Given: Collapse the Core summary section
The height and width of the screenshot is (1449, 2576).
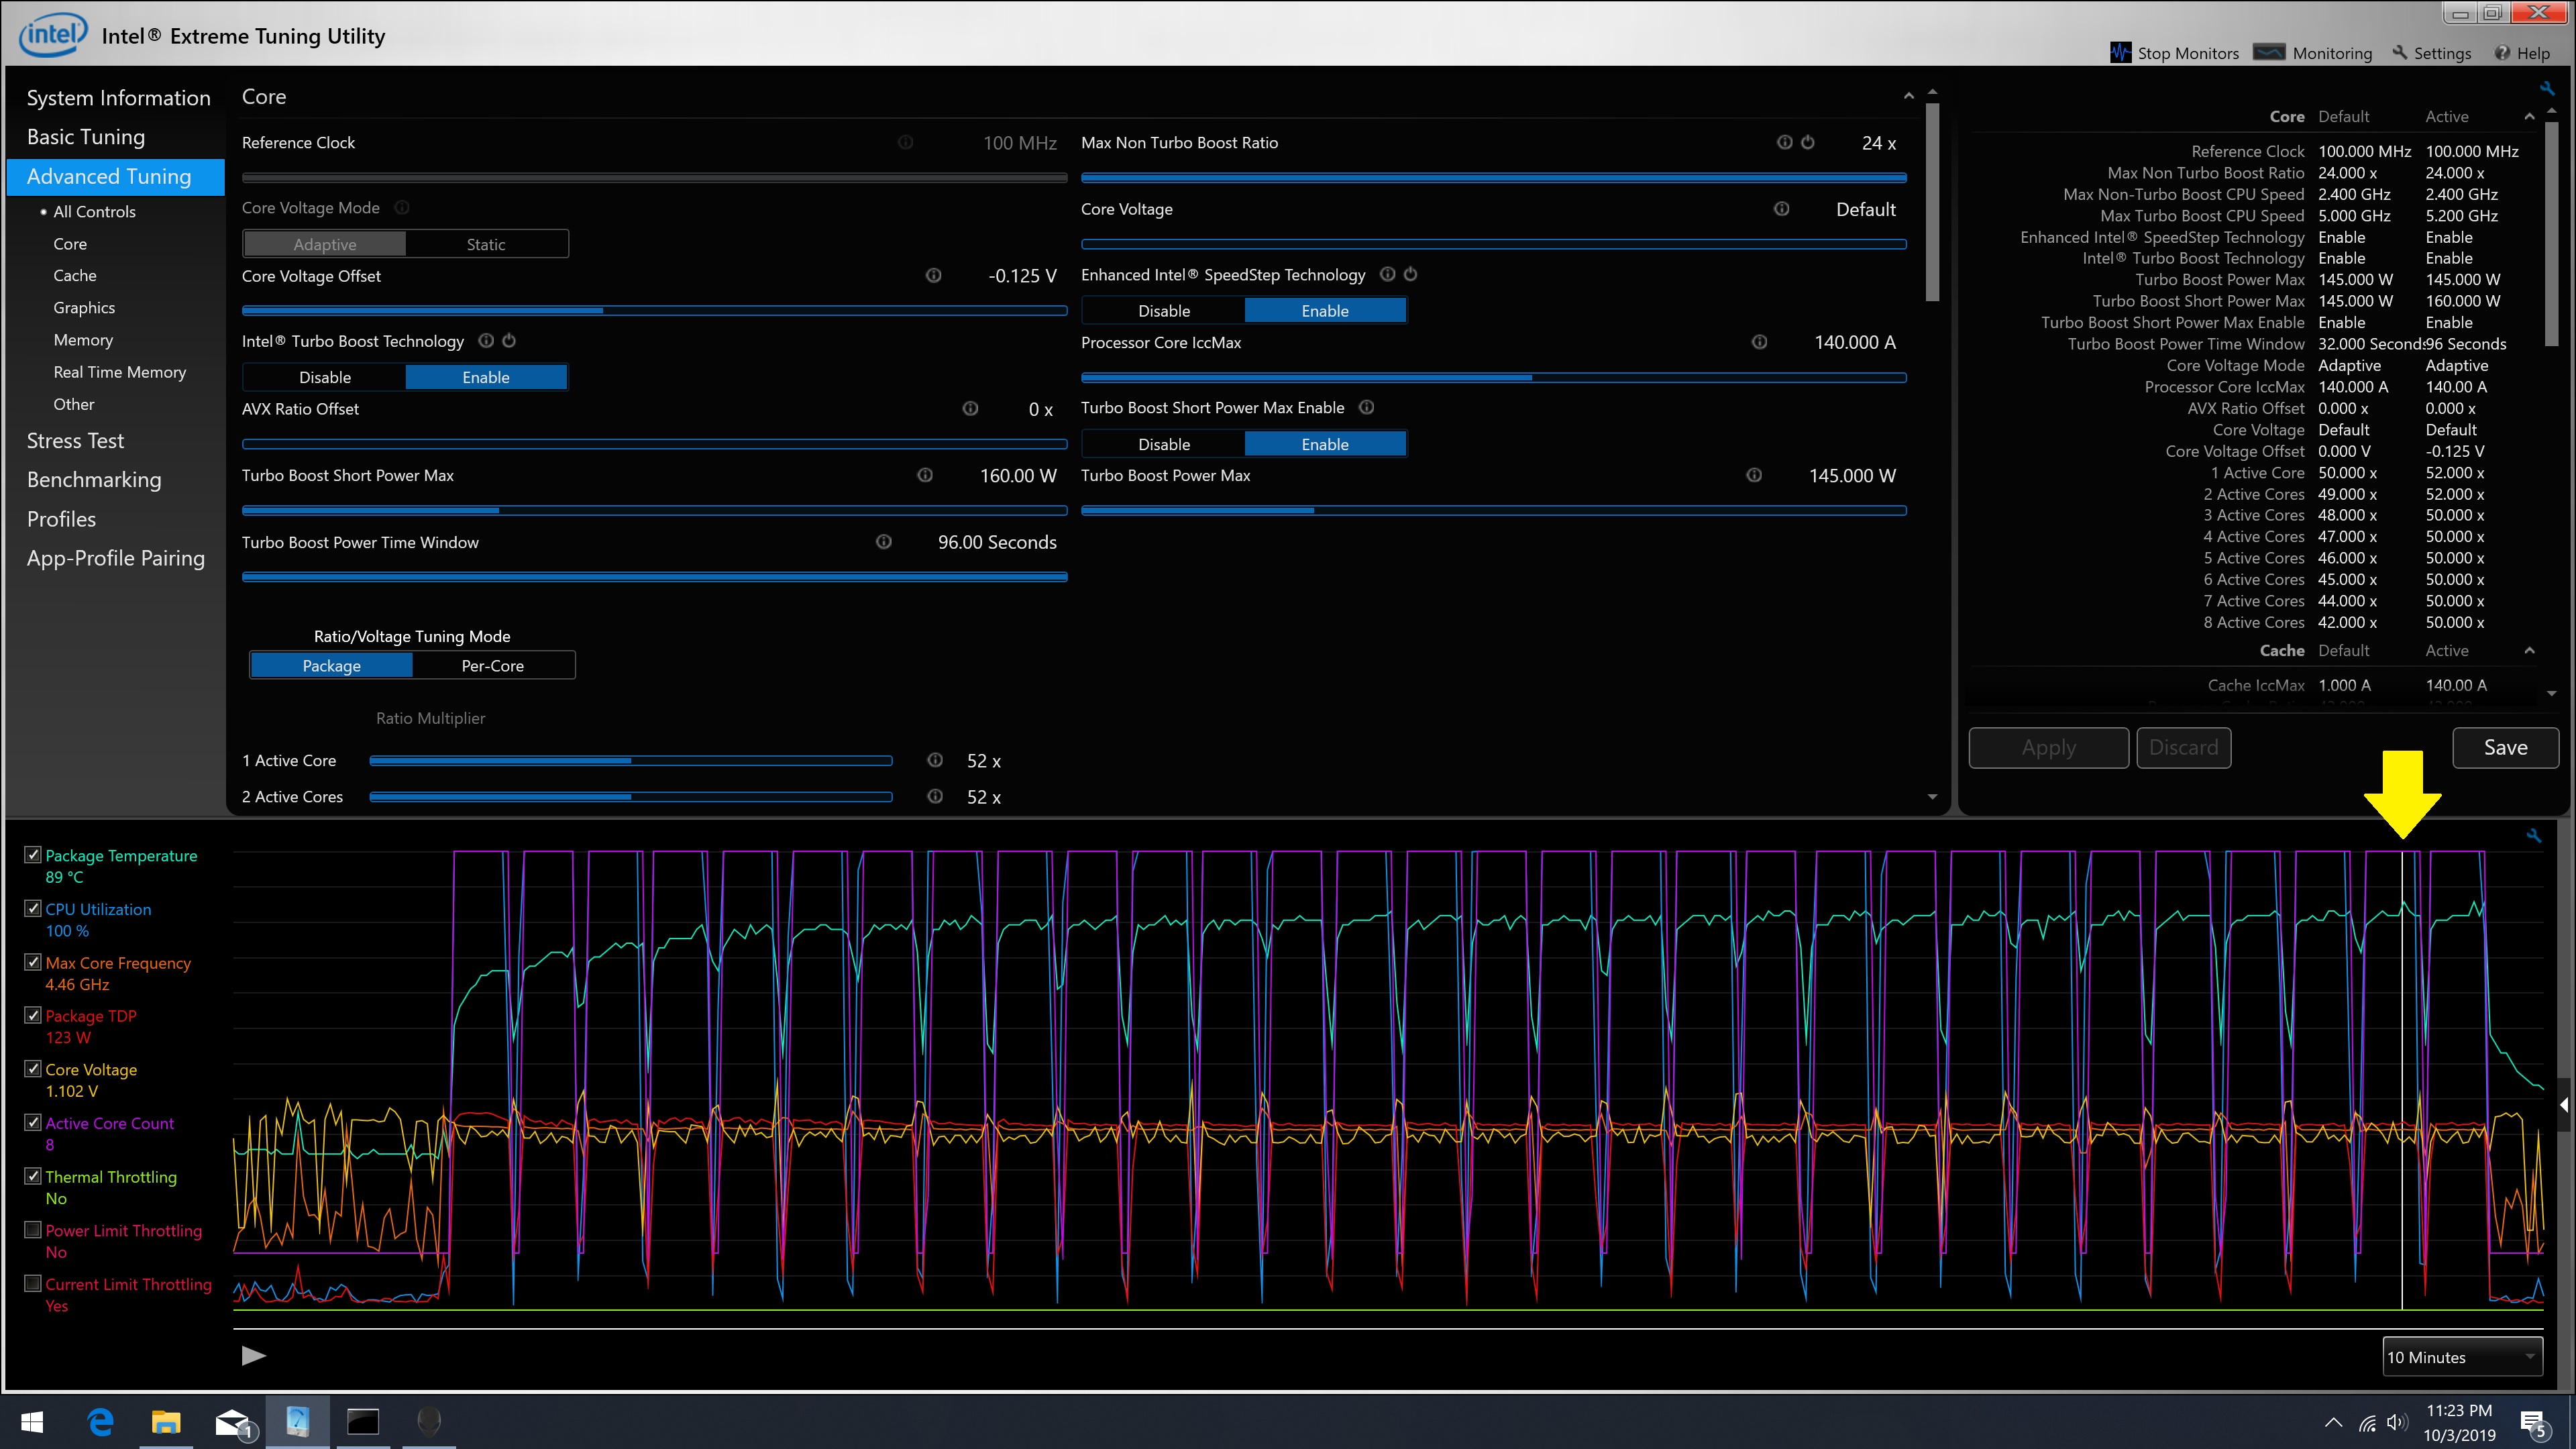Looking at the screenshot, I should click(2529, 117).
